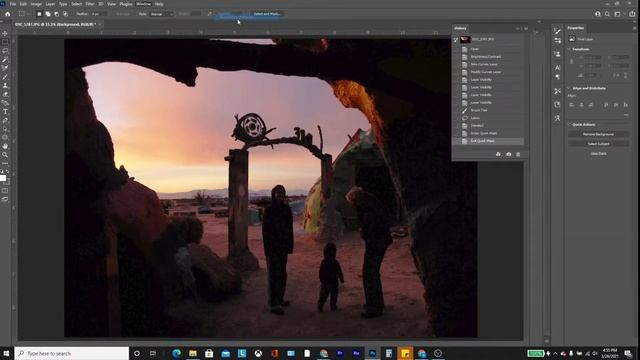Swap foreground and background colors
This screenshot has height=360, width=640.
coord(8,172)
